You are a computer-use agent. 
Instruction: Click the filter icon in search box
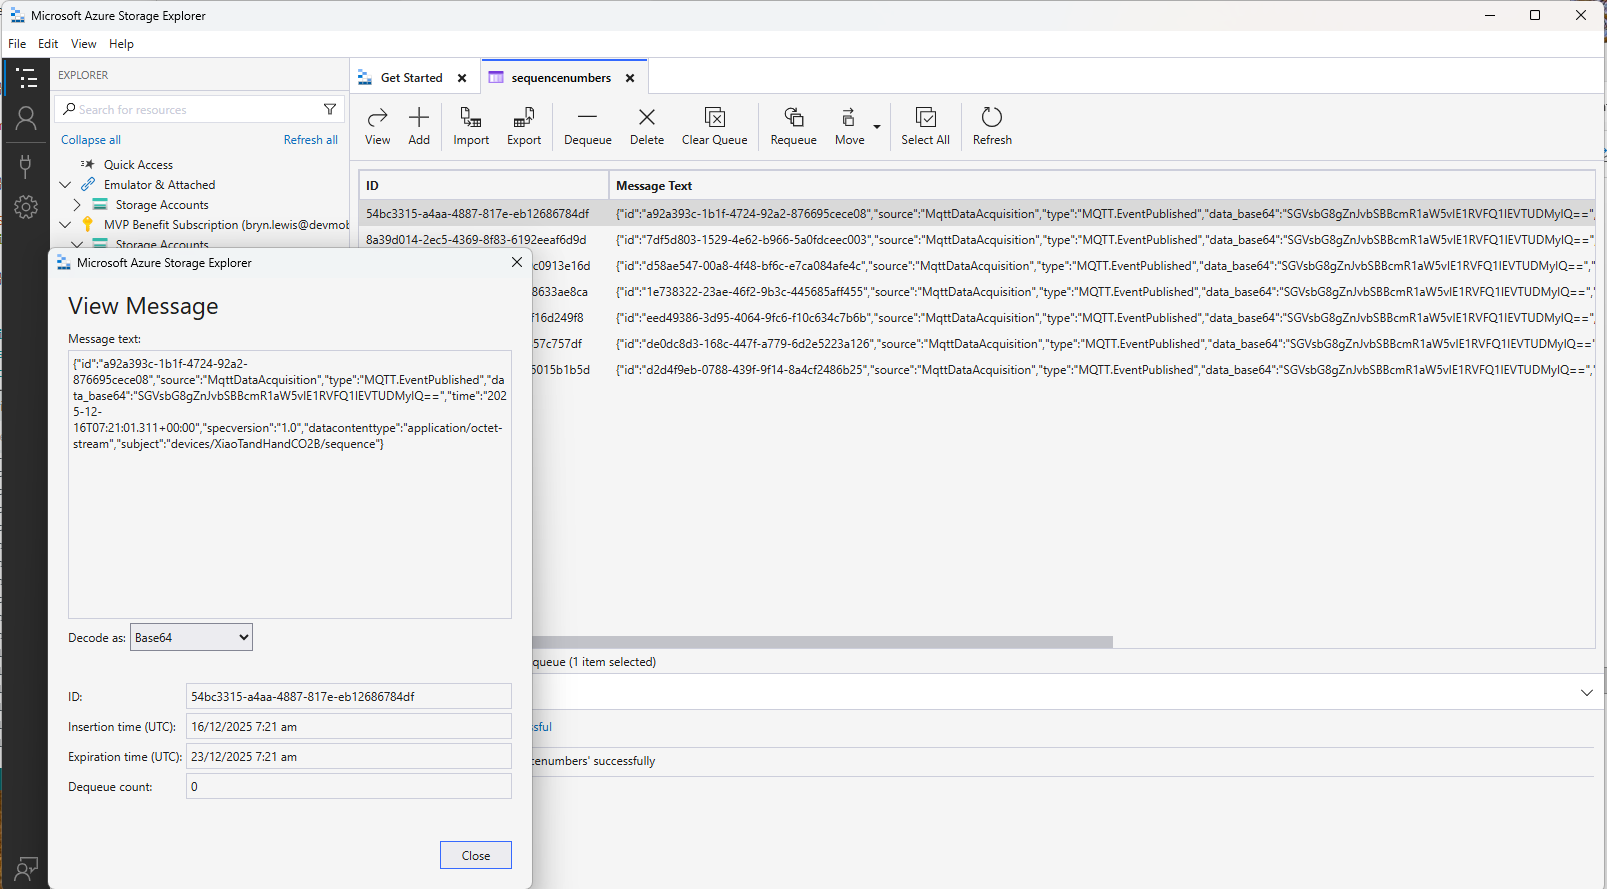(x=330, y=109)
